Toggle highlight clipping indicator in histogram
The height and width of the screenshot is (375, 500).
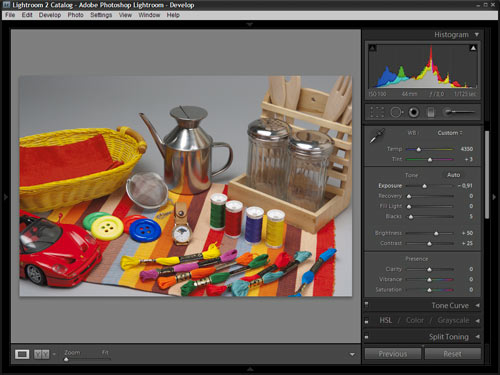pyautogui.click(x=473, y=48)
